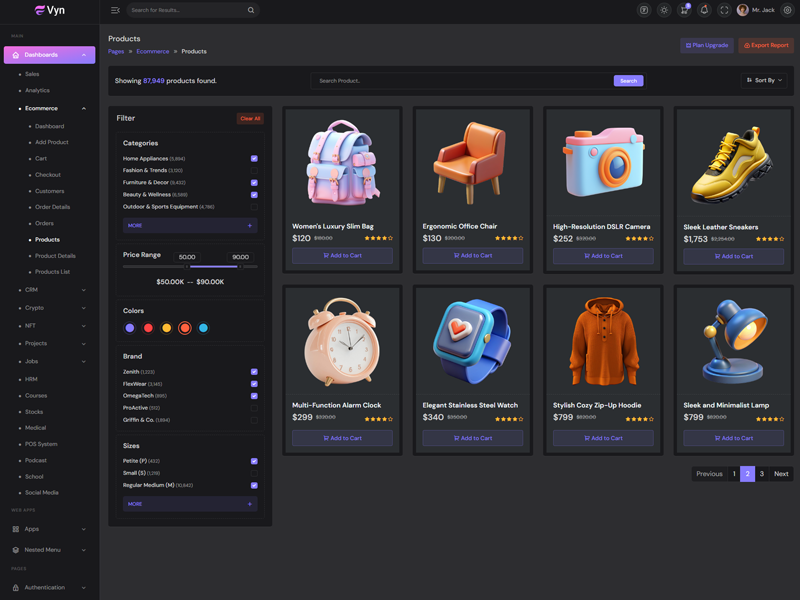Image resolution: width=800 pixels, height=600 pixels.
Task: Click the Search Product input field
Action: [460, 81]
